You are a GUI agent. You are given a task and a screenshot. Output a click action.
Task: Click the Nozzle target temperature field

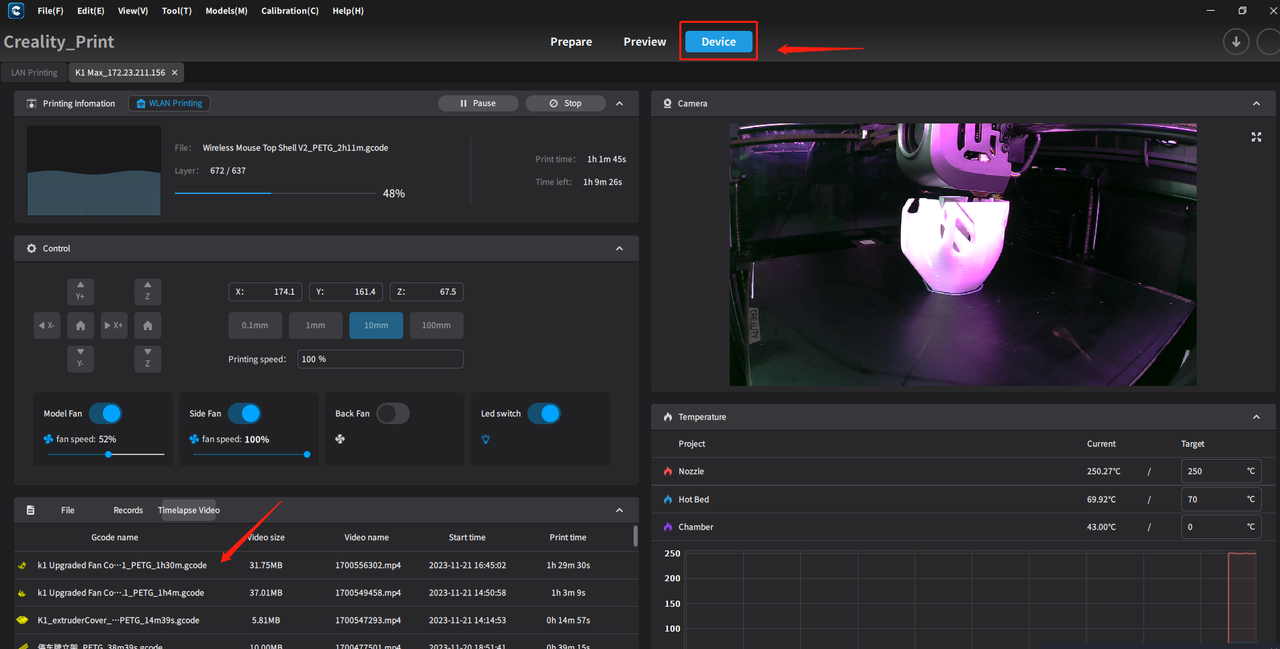pyautogui.click(x=1219, y=471)
